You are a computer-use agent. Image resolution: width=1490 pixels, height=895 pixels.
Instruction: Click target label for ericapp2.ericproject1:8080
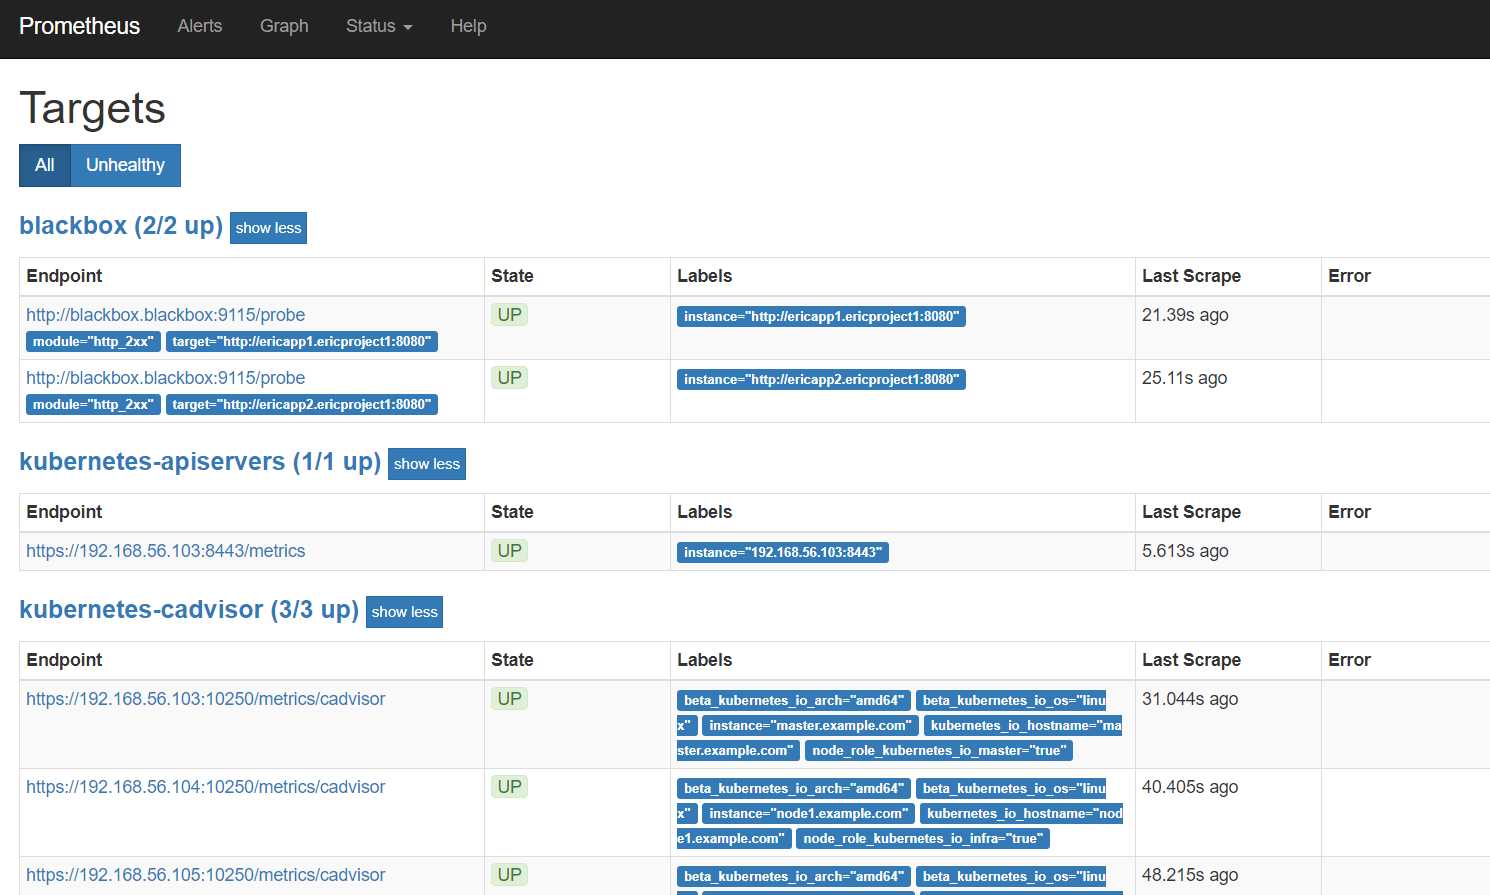click(302, 405)
